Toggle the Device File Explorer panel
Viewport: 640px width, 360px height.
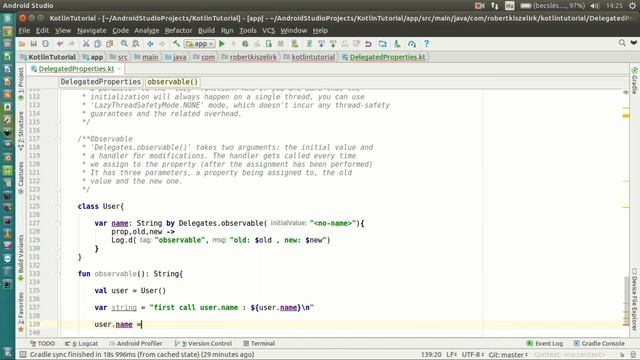click(634, 299)
